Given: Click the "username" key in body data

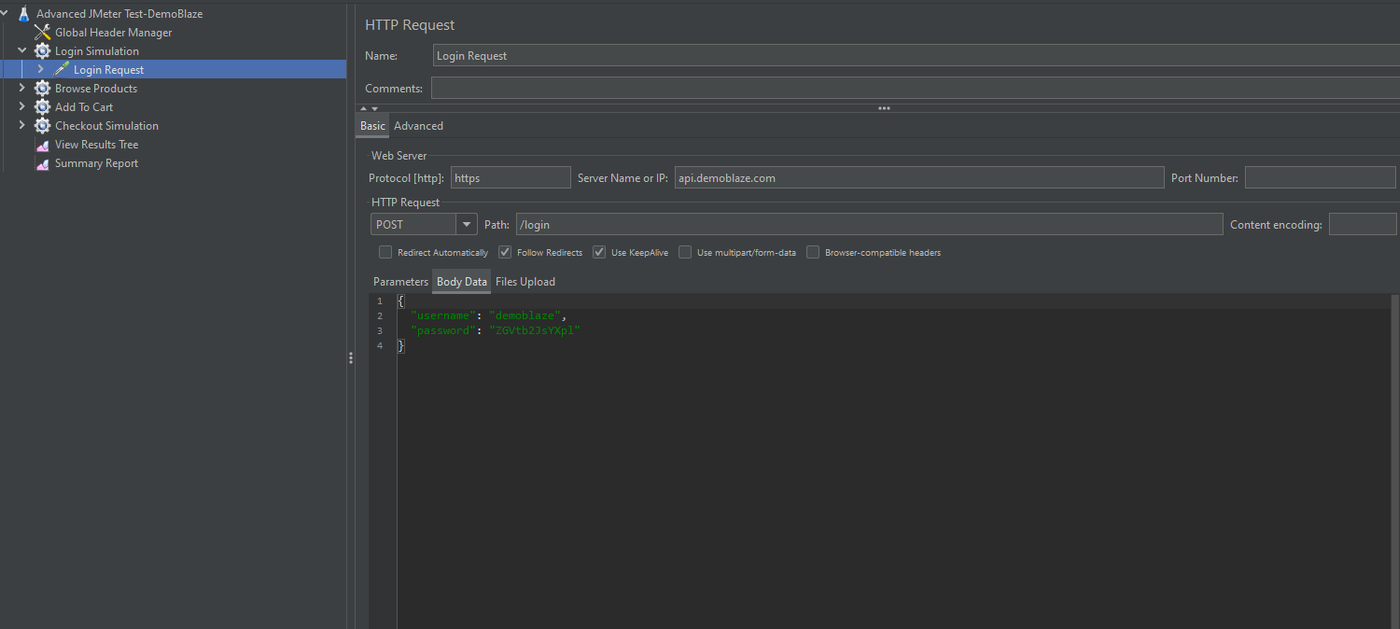Looking at the screenshot, I should pos(443,316).
